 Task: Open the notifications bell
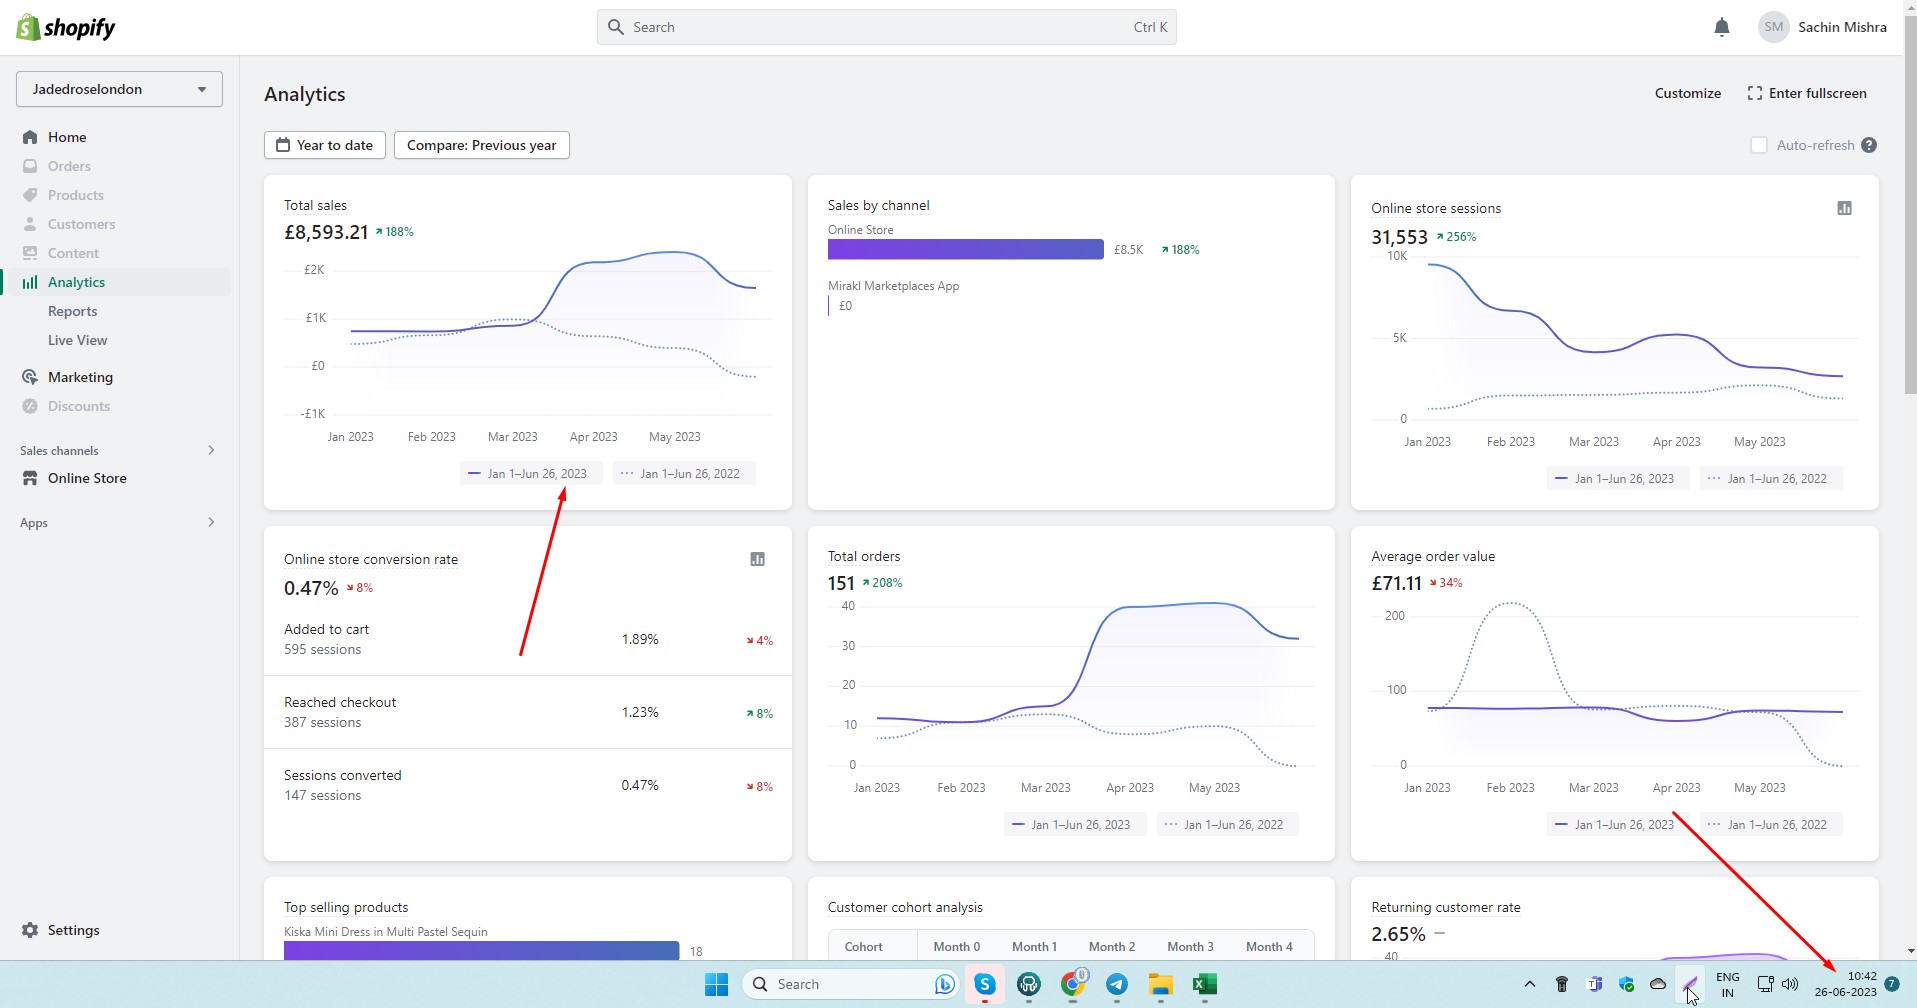pyautogui.click(x=1721, y=27)
